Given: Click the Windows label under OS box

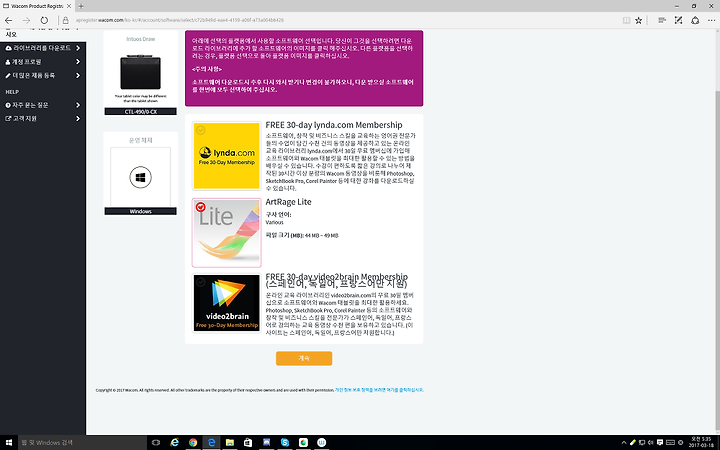Looking at the screenshot, I should [141, 211].
